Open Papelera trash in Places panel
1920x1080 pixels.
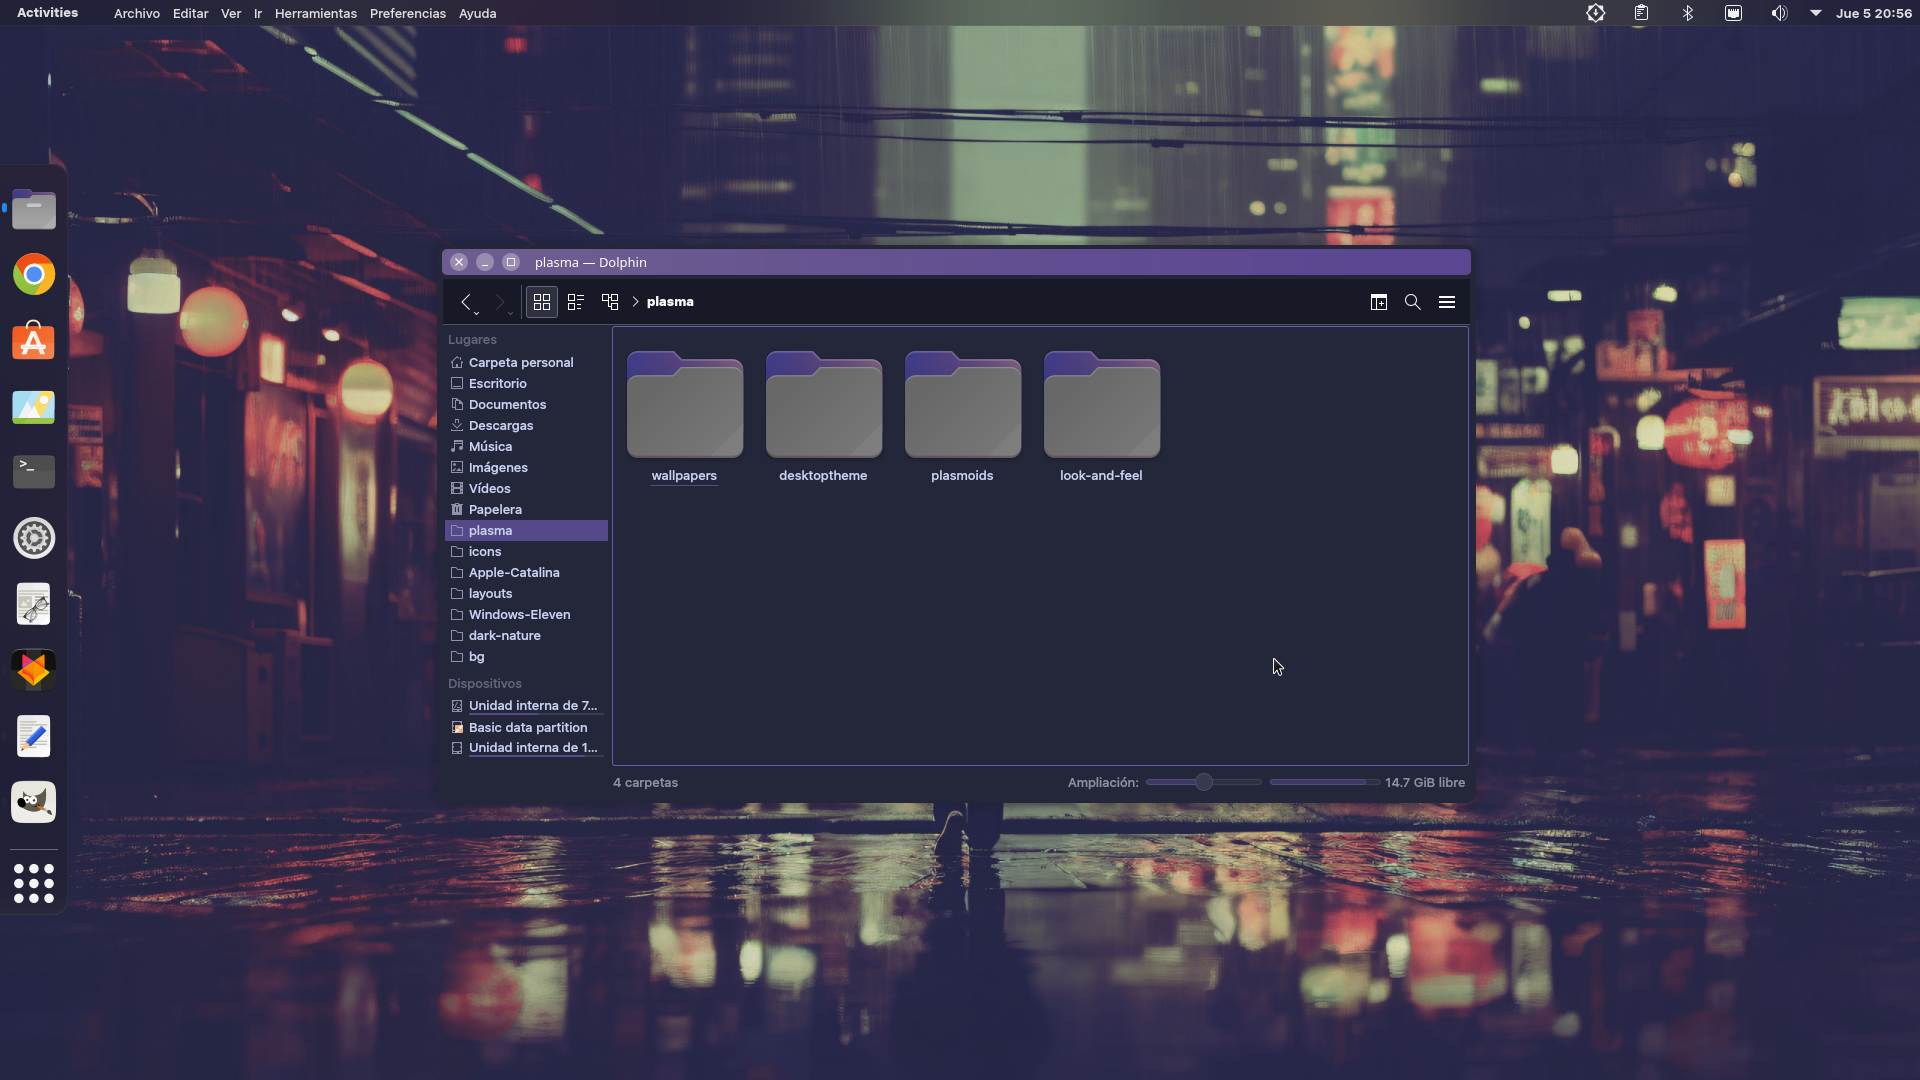pos(526,510)
